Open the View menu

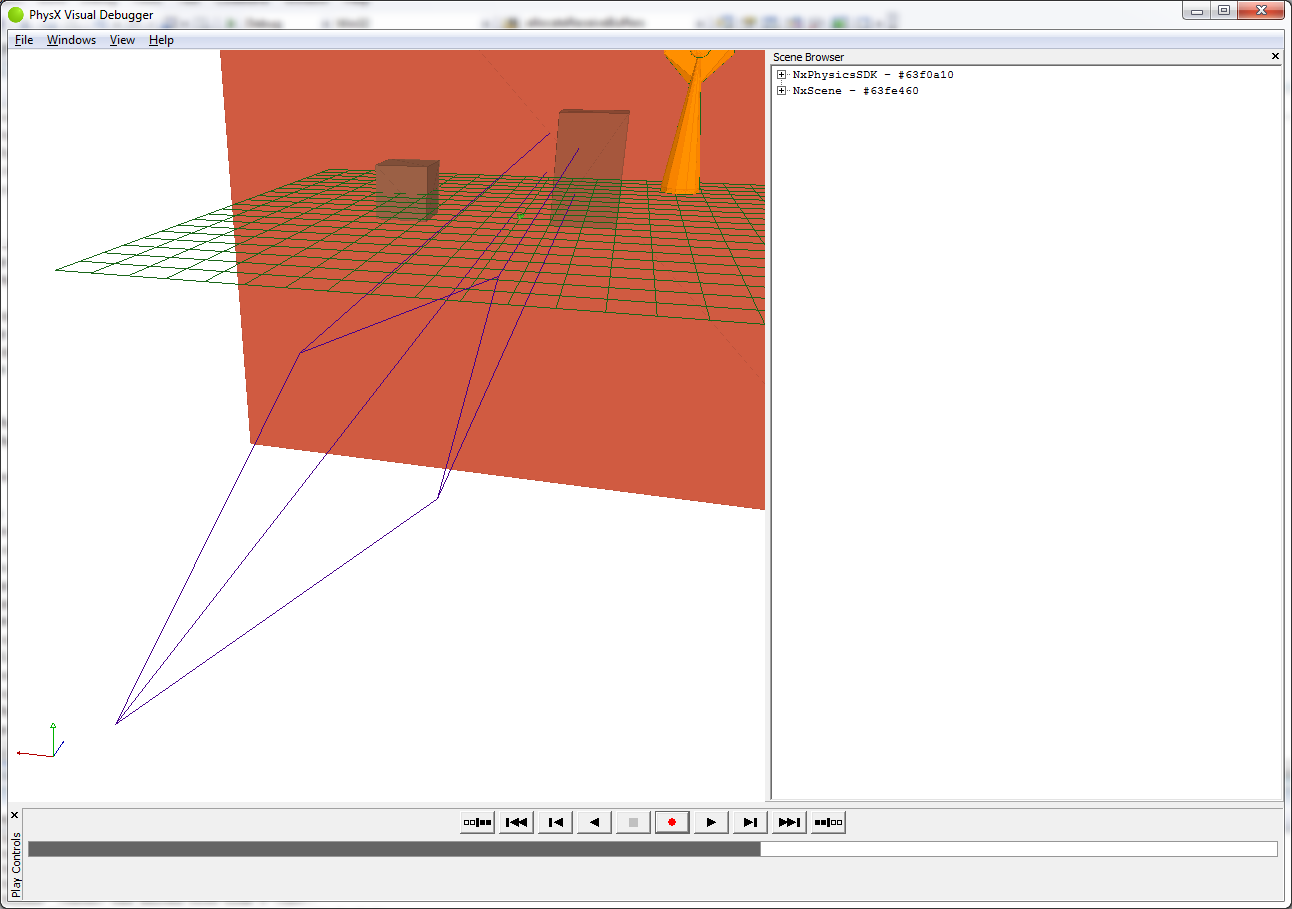(122, 40)
